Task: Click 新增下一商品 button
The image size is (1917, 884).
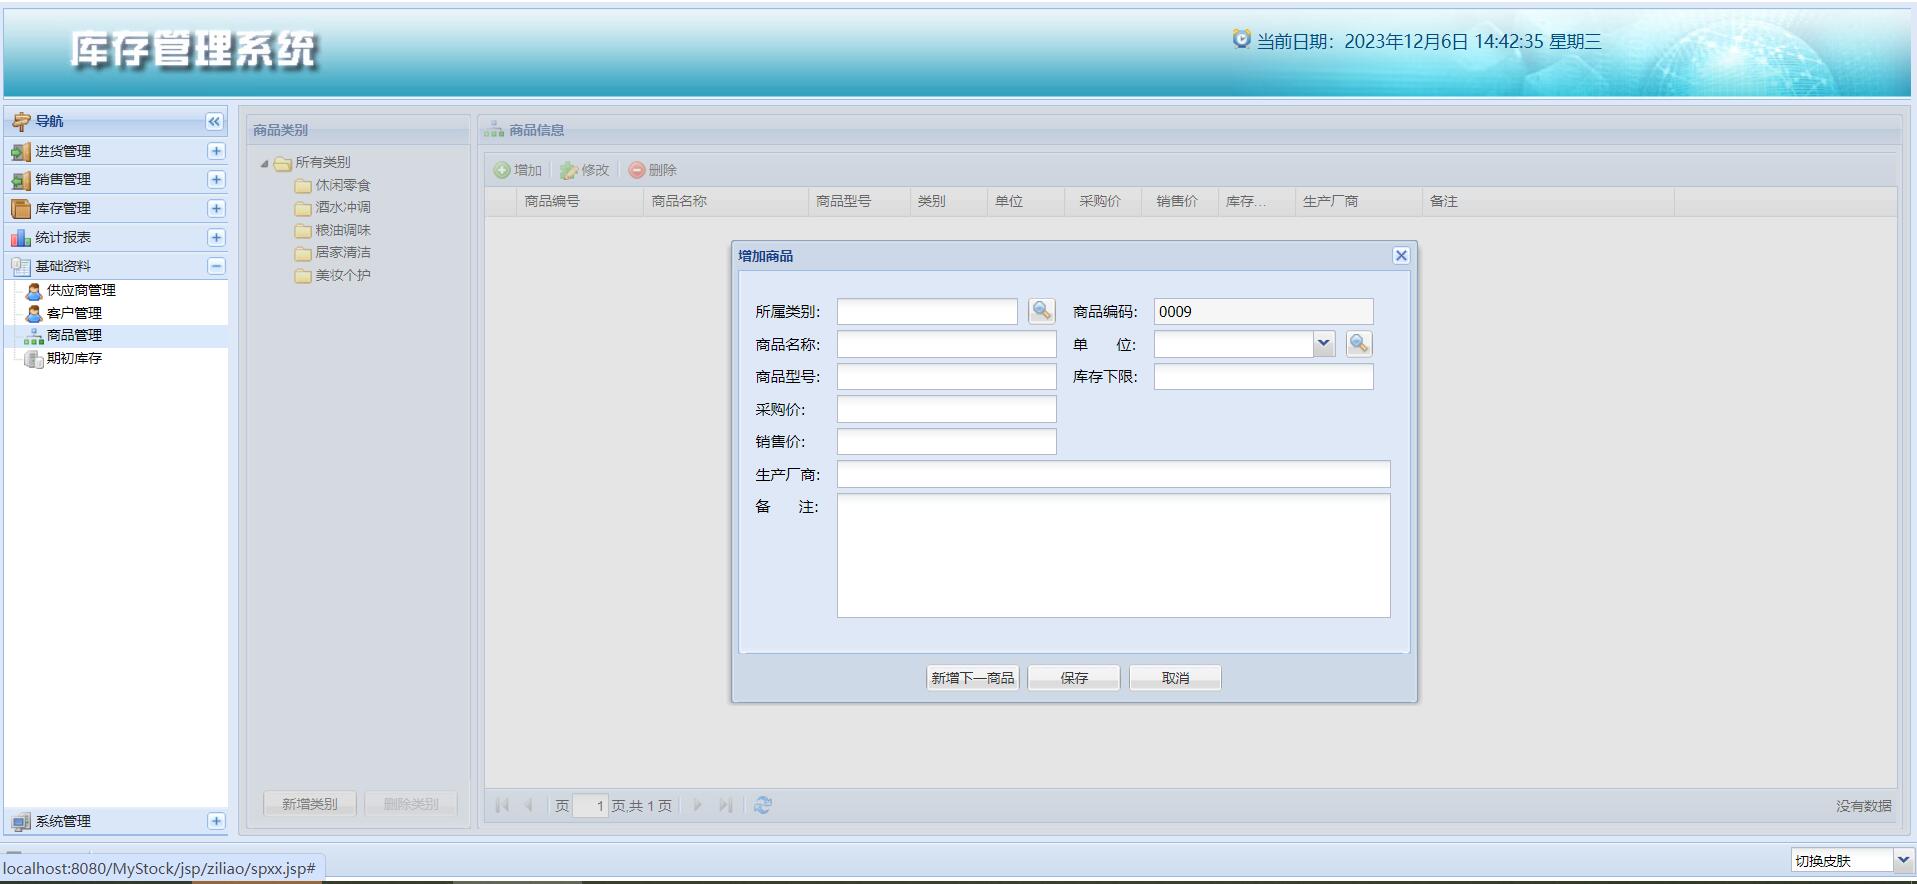Action: pyautogui.click(x=973, y=678)
